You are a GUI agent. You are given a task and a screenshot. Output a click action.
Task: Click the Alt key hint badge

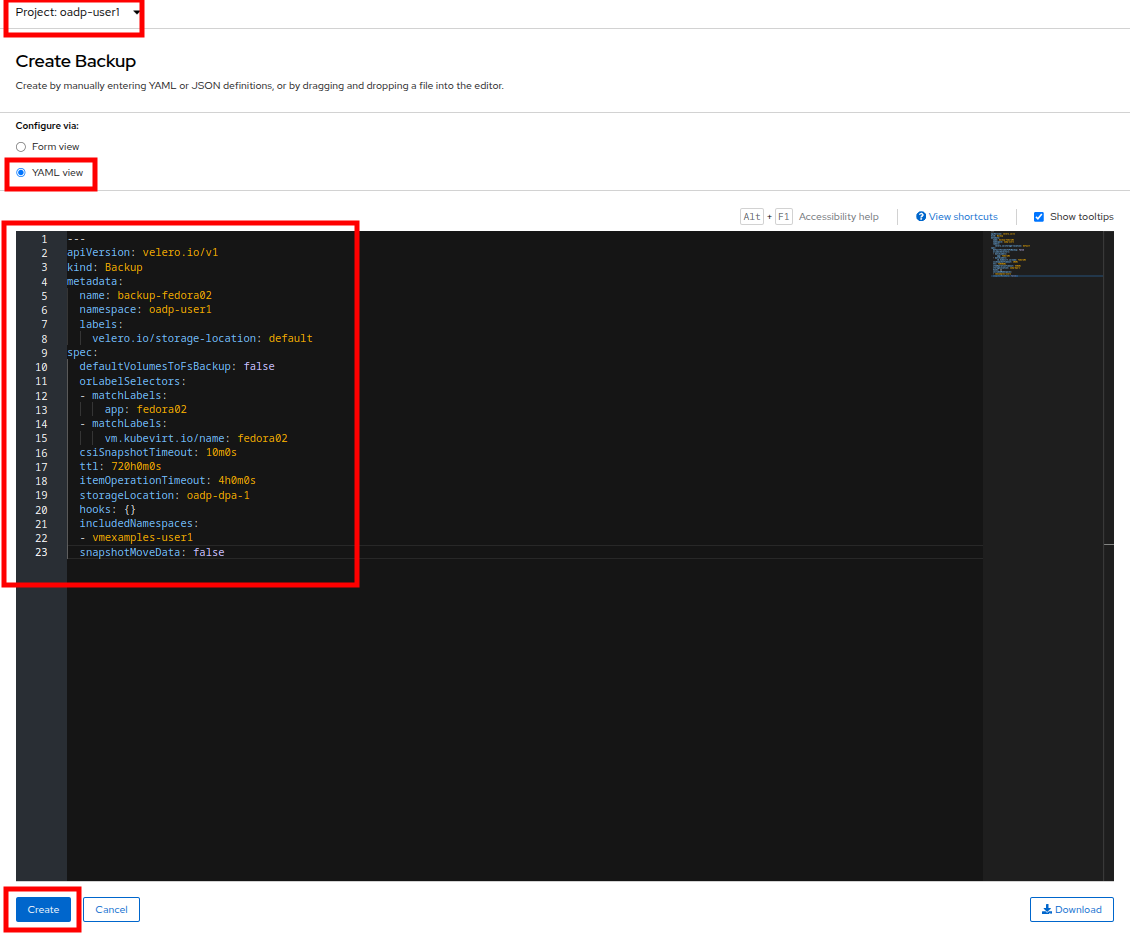click(x=752, y=217)
